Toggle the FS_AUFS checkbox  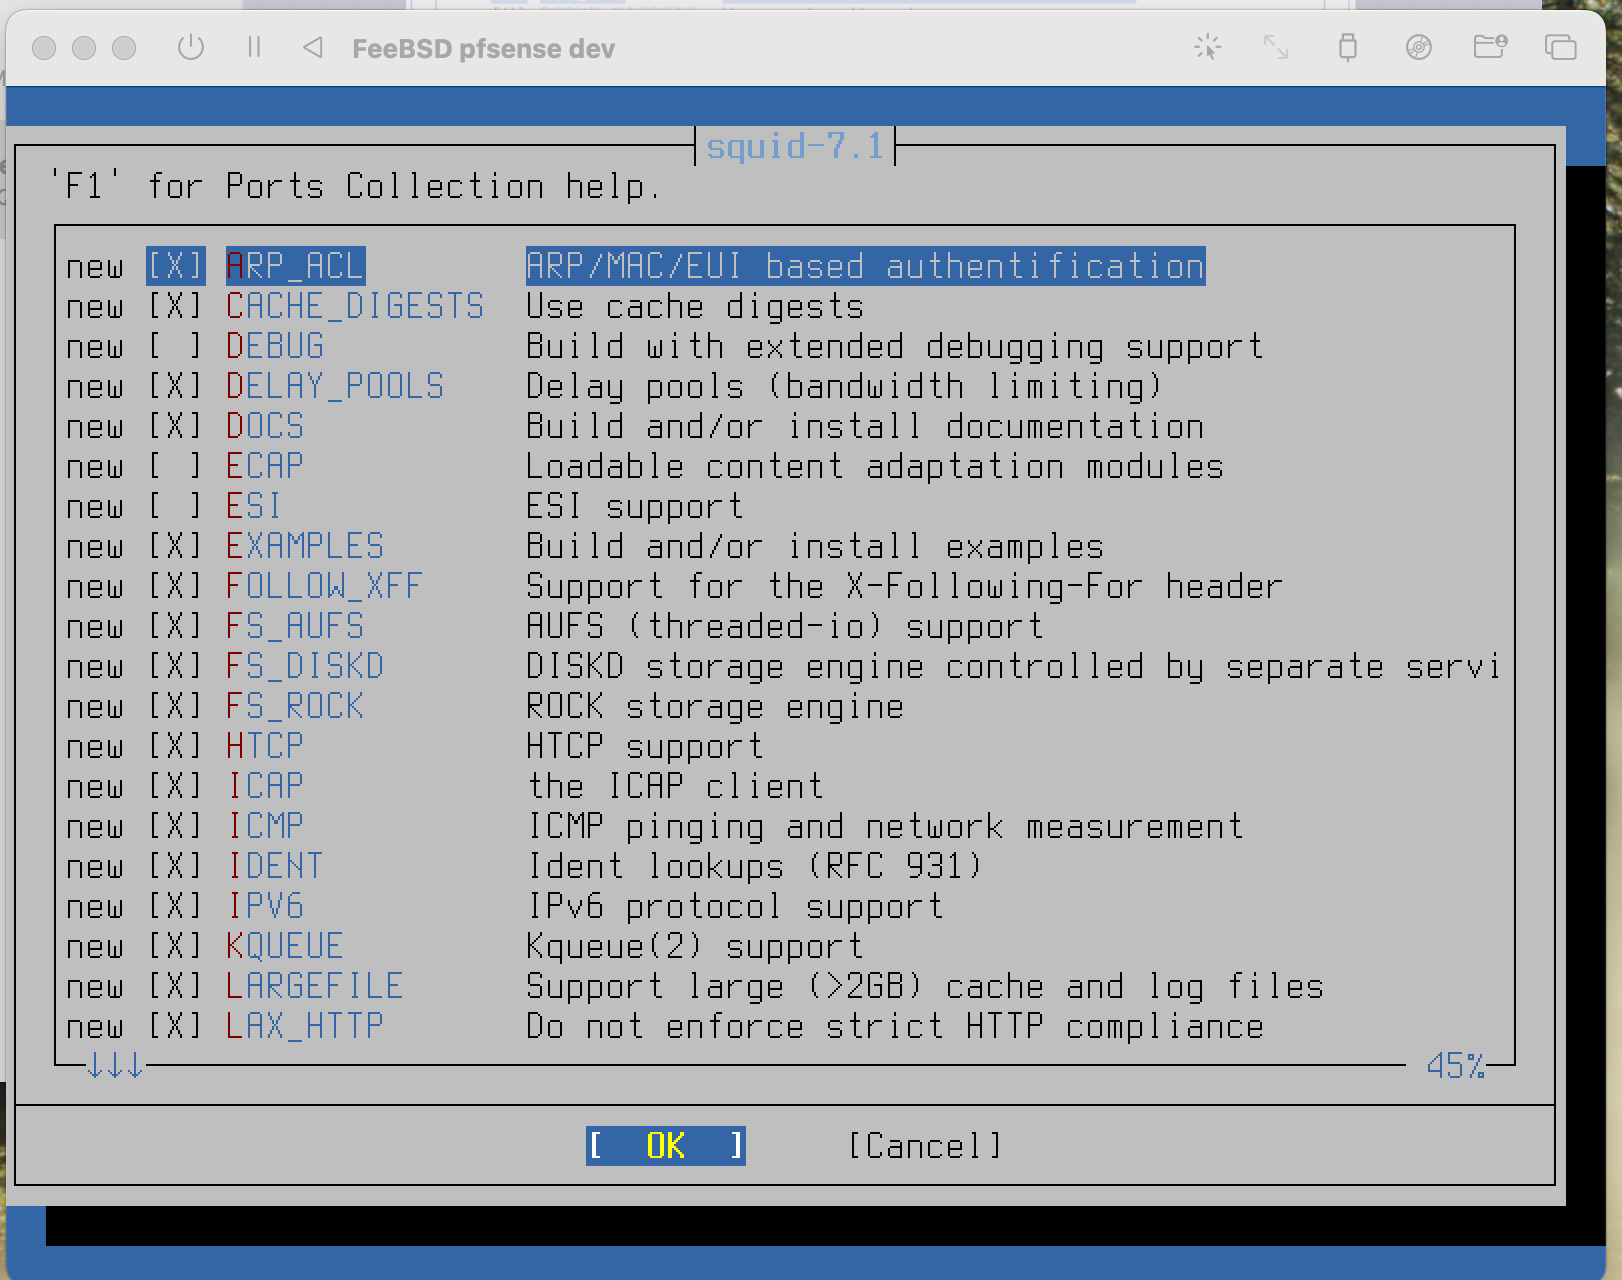[x=176, y=627]
